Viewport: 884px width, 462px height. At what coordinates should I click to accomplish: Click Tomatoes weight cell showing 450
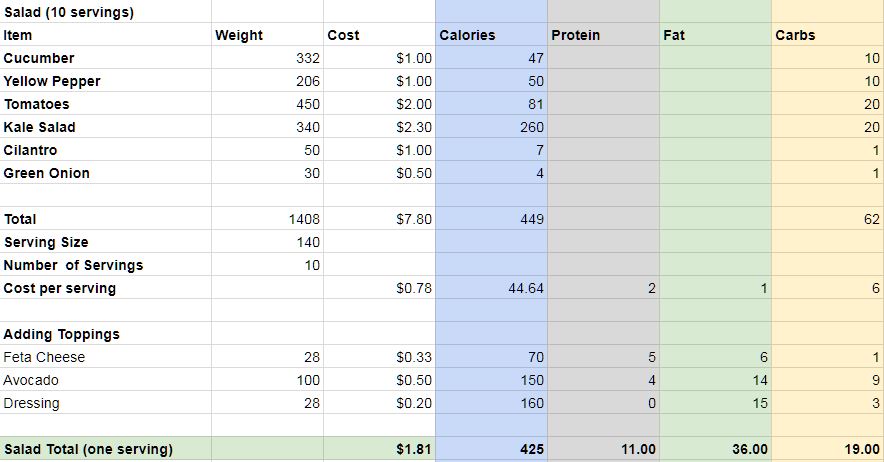267,104
